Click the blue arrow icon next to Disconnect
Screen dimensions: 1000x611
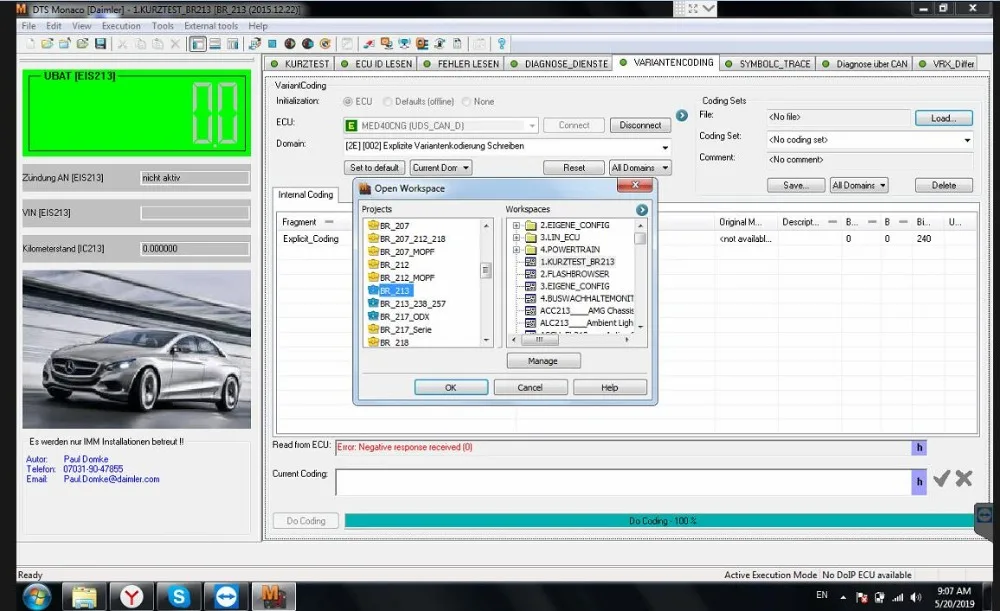682,116
